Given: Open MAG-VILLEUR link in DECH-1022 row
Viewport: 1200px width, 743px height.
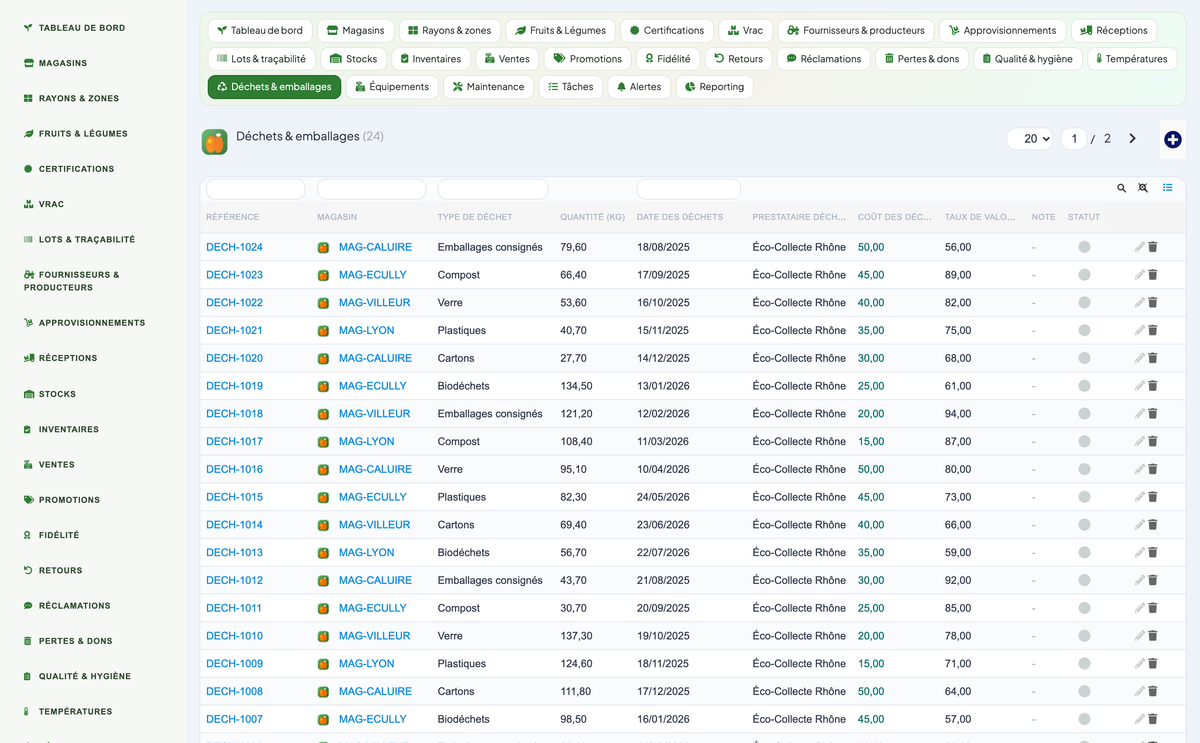Looking at the screenshot, I should (375, 302).
